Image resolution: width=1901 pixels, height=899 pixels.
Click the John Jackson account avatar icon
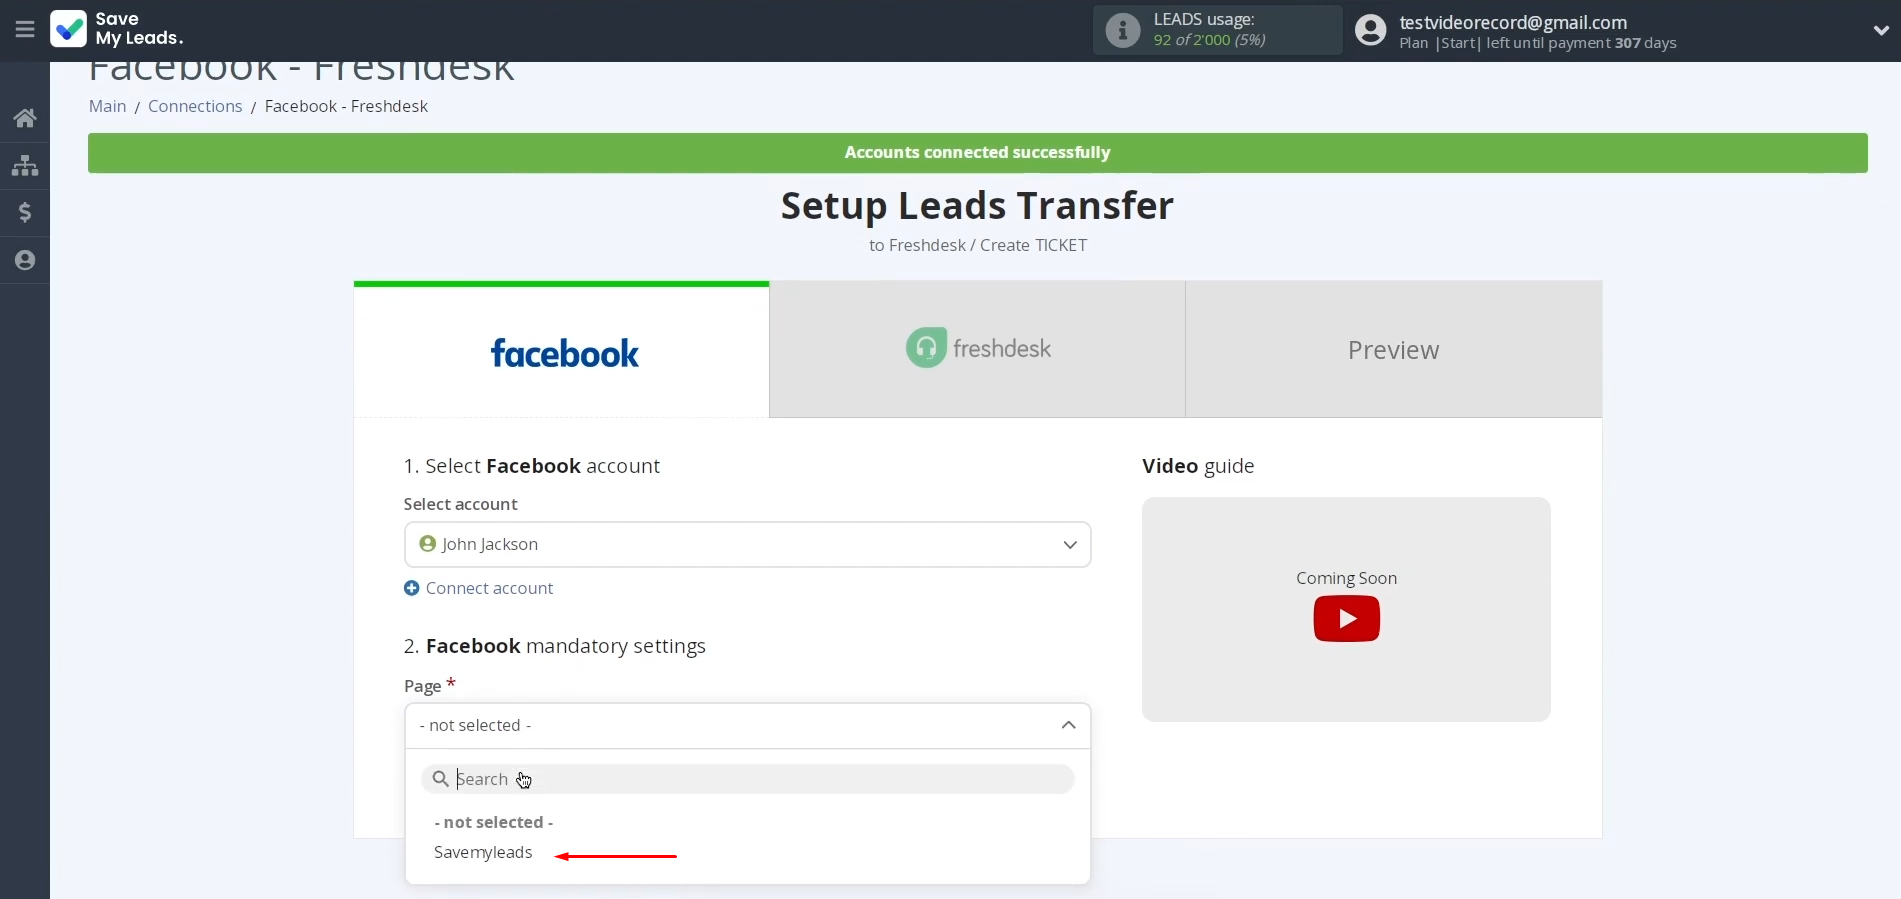(x=428, y=544)
